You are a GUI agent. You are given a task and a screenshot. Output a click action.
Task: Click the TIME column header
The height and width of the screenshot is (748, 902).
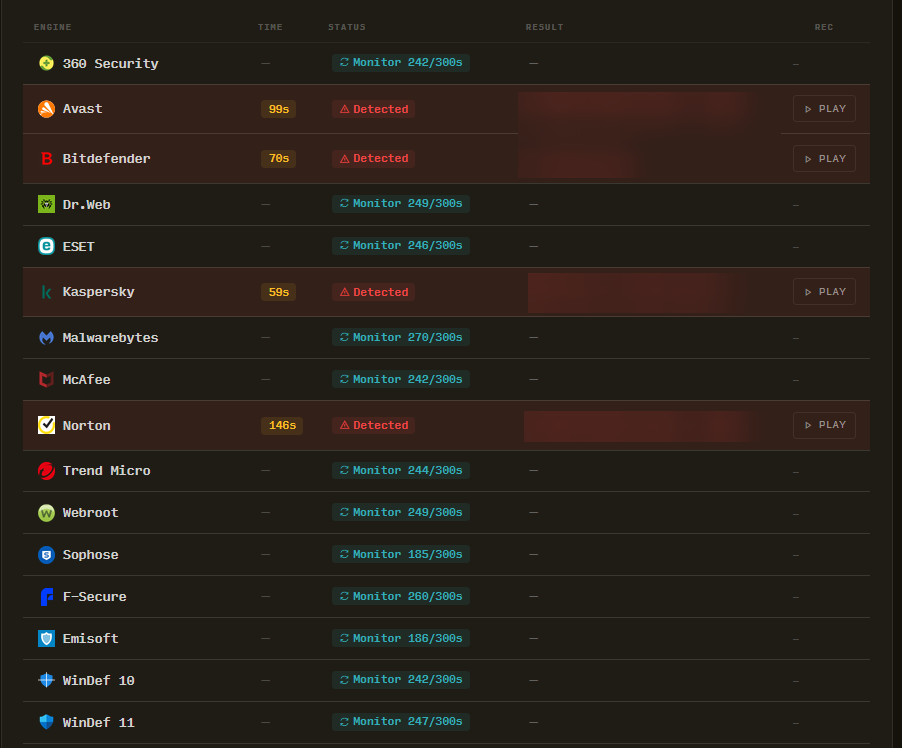click(x=270, y=27)
